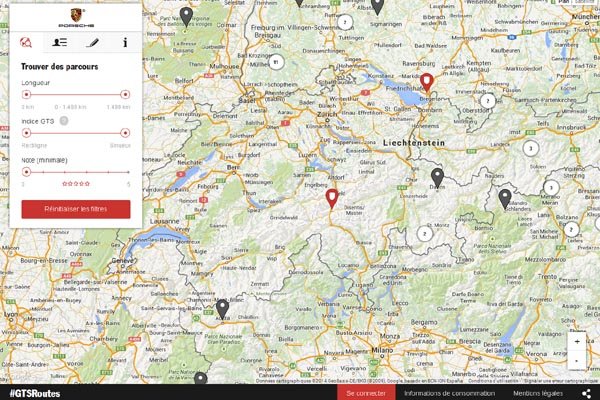Screen dimensions: 600x400
Task: Open Informations de consommation link
Action: 449,393
